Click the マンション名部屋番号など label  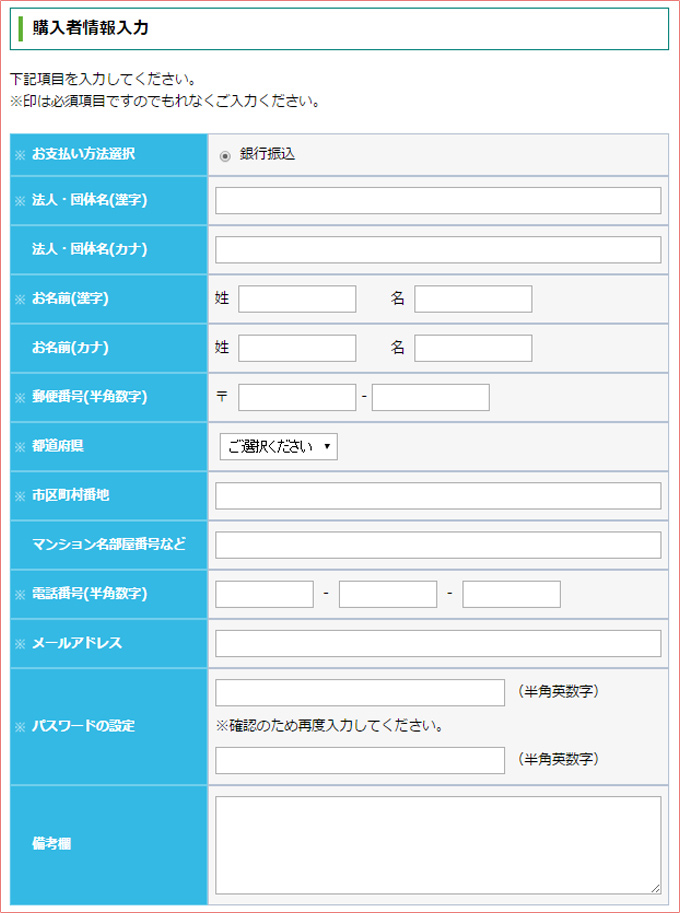click(x=109, y=545)
